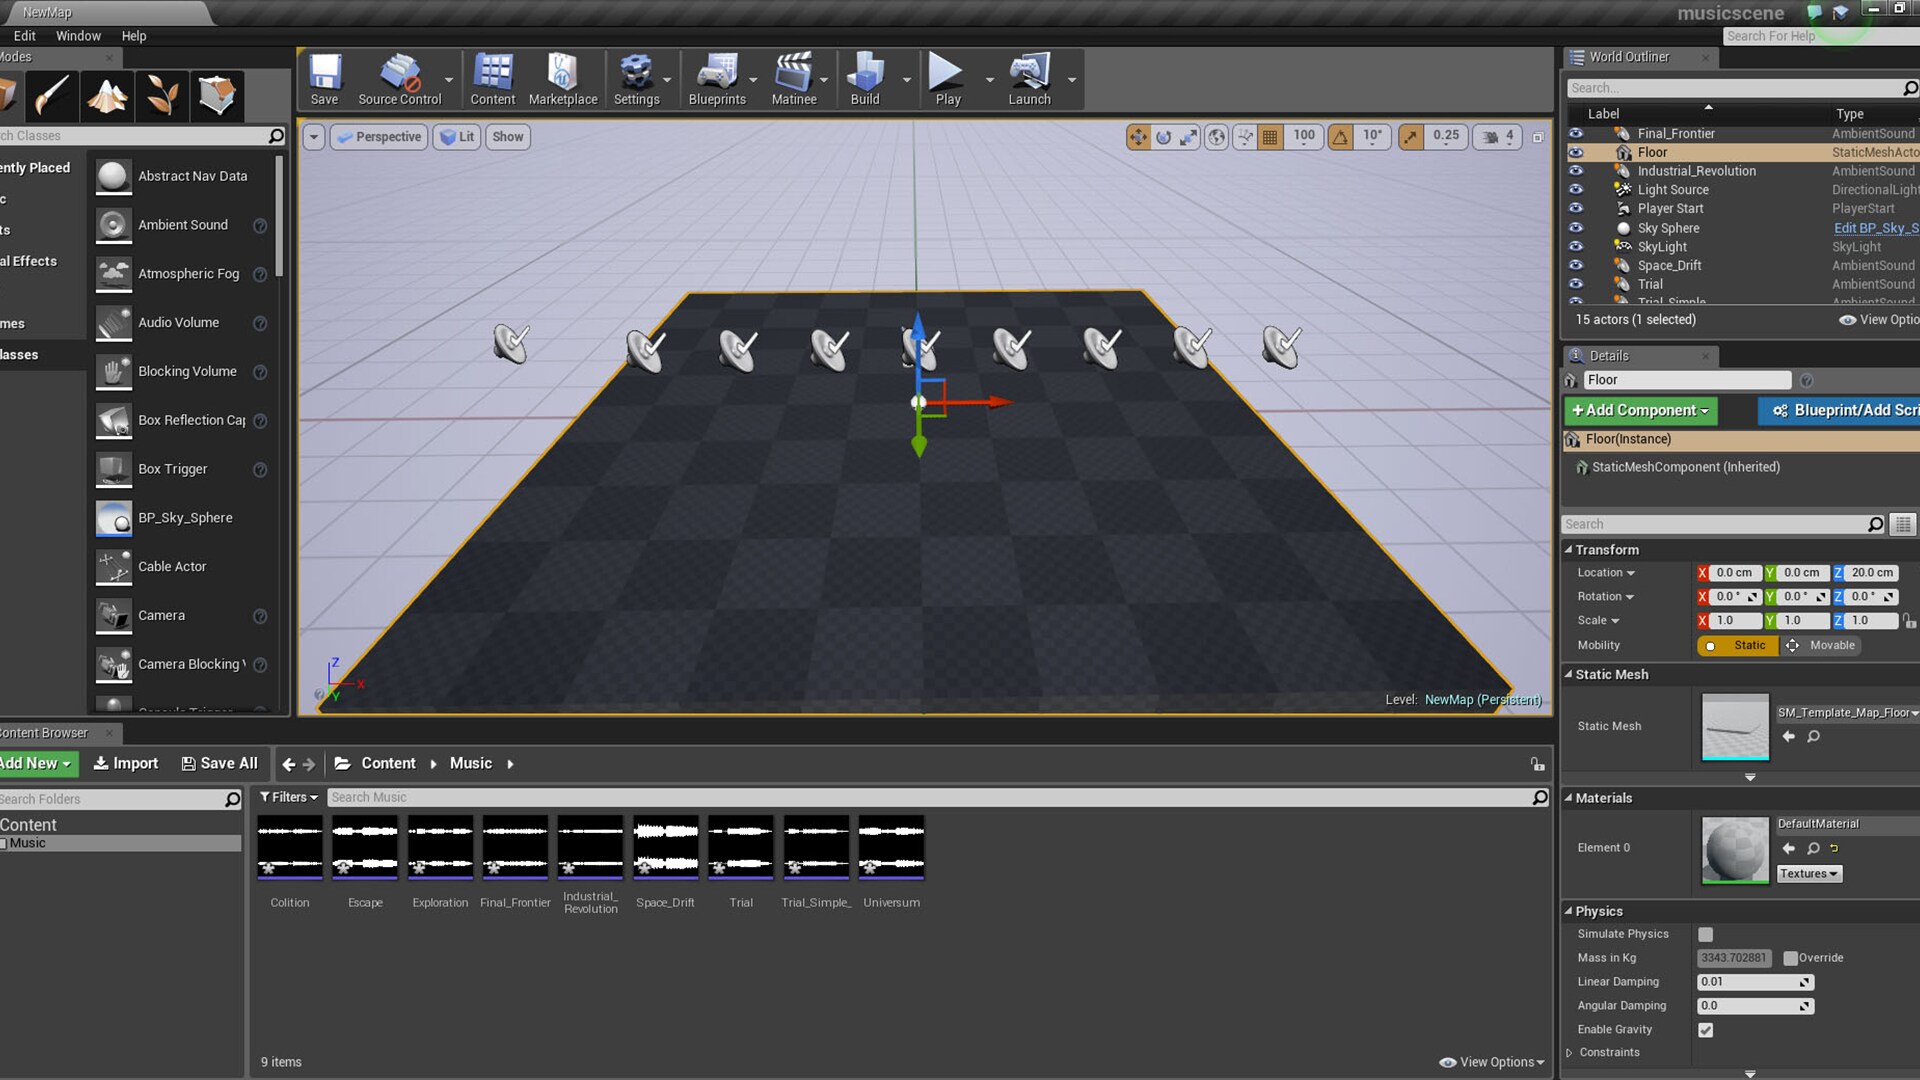
Task: Open grid snap value 100 dropdown
Action: point(1303,136)
